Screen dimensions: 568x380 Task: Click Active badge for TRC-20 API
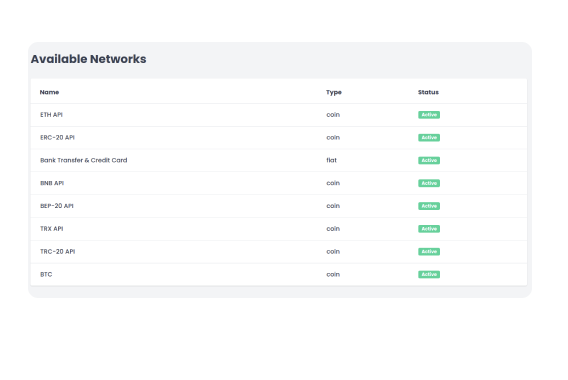429,252
